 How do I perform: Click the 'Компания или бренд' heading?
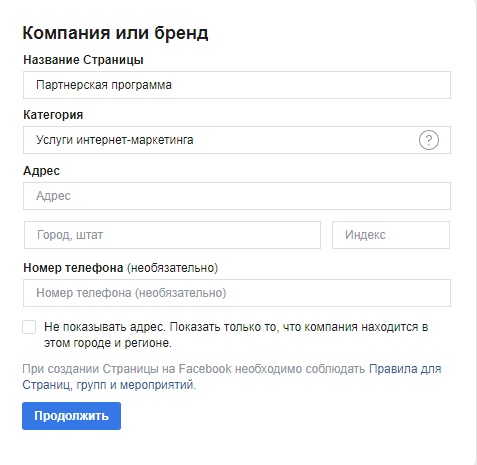115,33
